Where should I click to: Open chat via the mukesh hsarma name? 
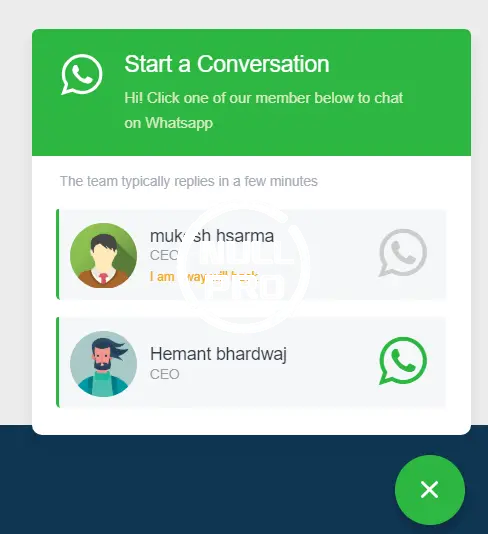click(212, 236)
